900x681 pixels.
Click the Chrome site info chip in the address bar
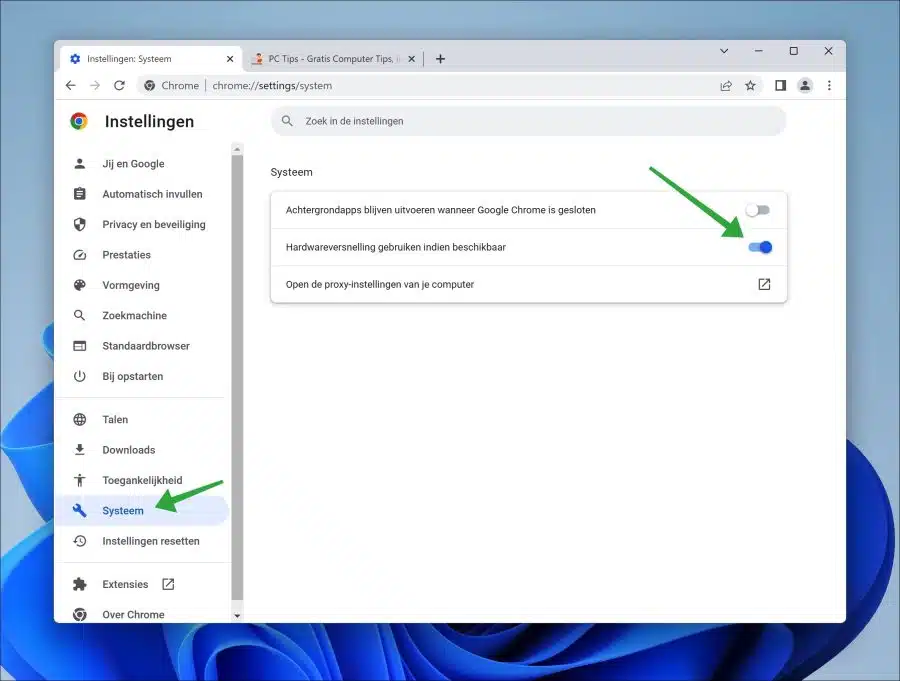pos(172,86)
